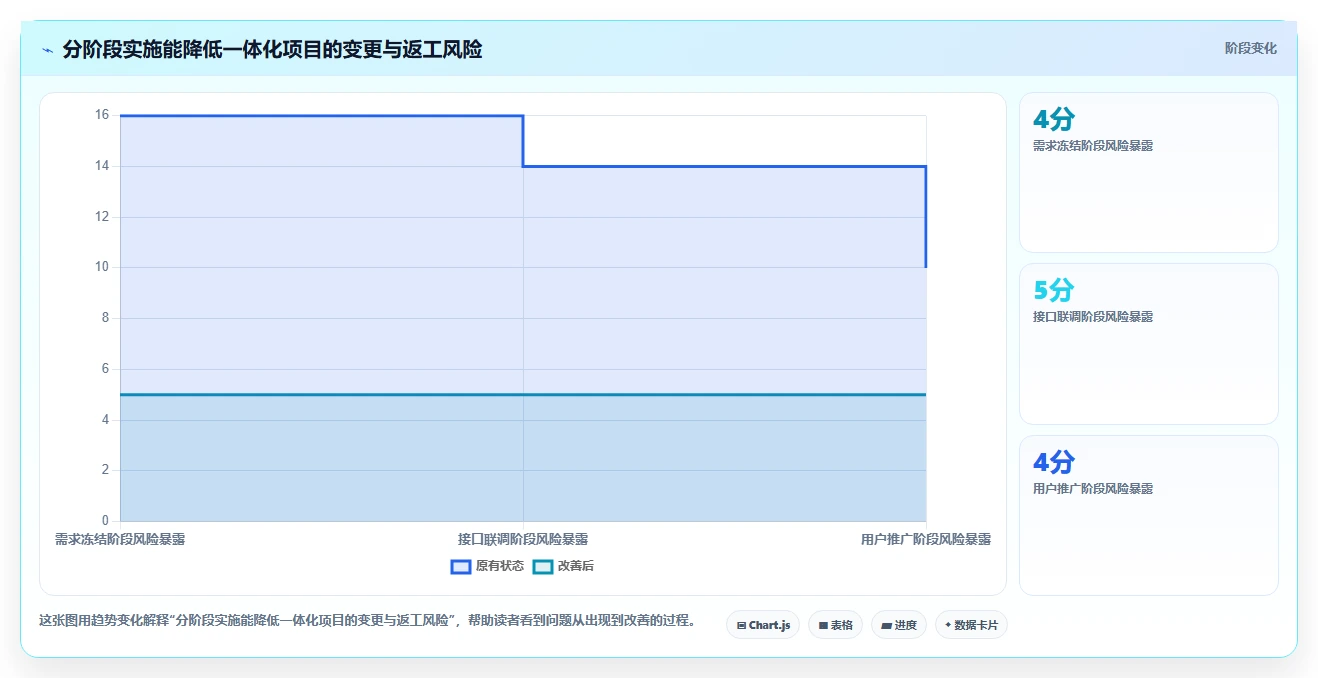
Task: Click the icon in the 进度 tag
Action: (x=887, y=625)
